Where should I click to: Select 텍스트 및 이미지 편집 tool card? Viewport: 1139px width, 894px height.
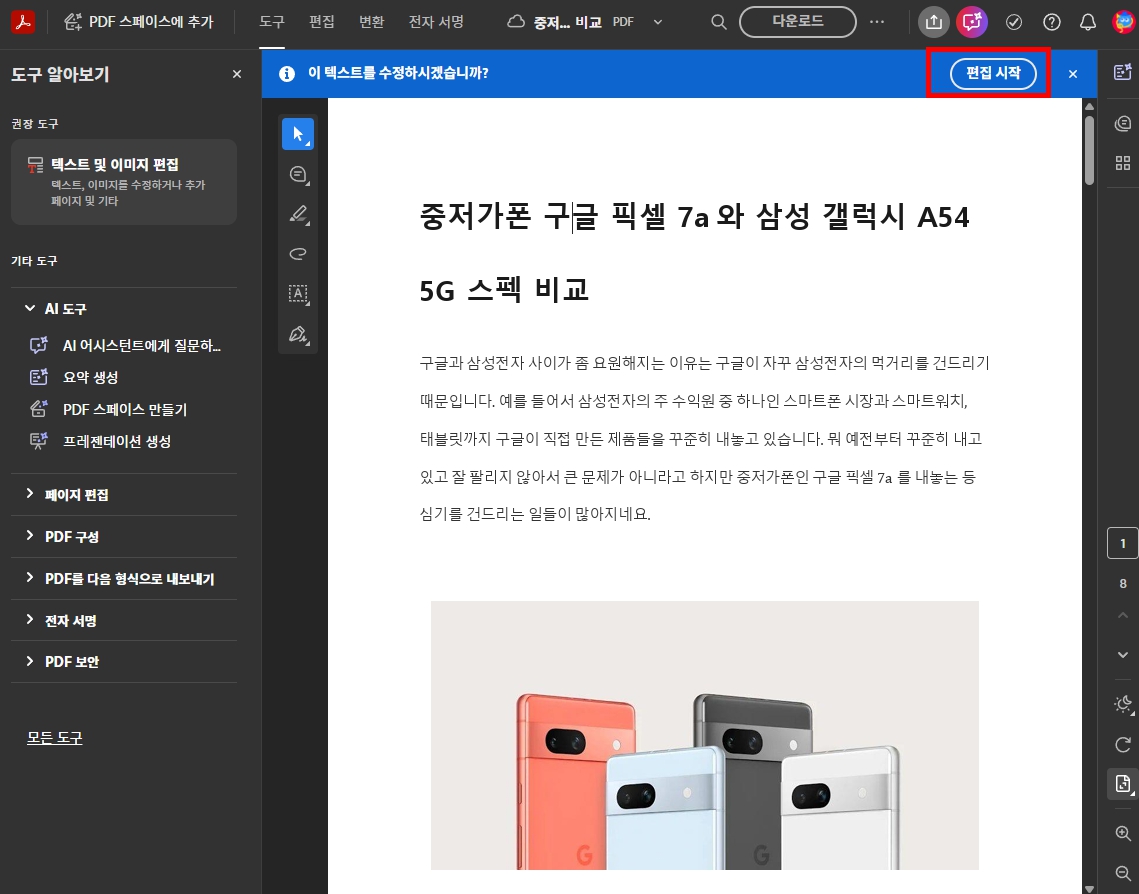point(123,182)
